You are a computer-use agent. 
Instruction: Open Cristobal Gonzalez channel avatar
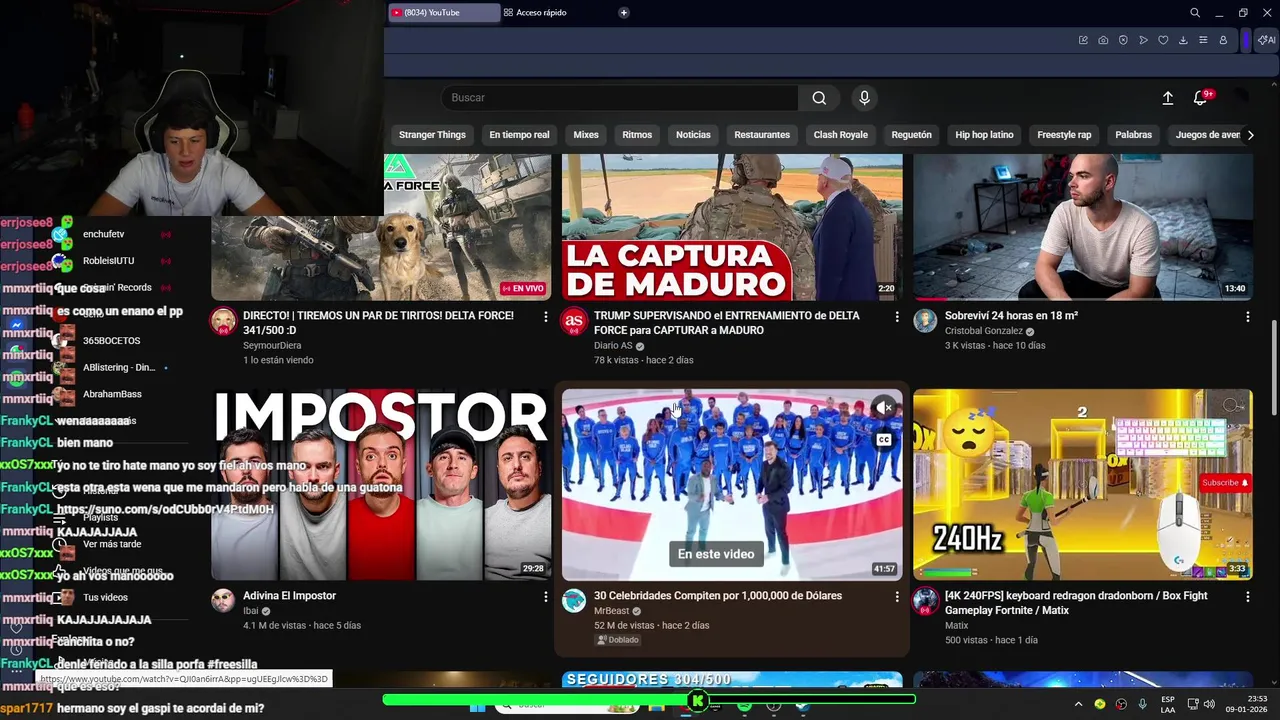pyautogui.click(x=925, y=322)
